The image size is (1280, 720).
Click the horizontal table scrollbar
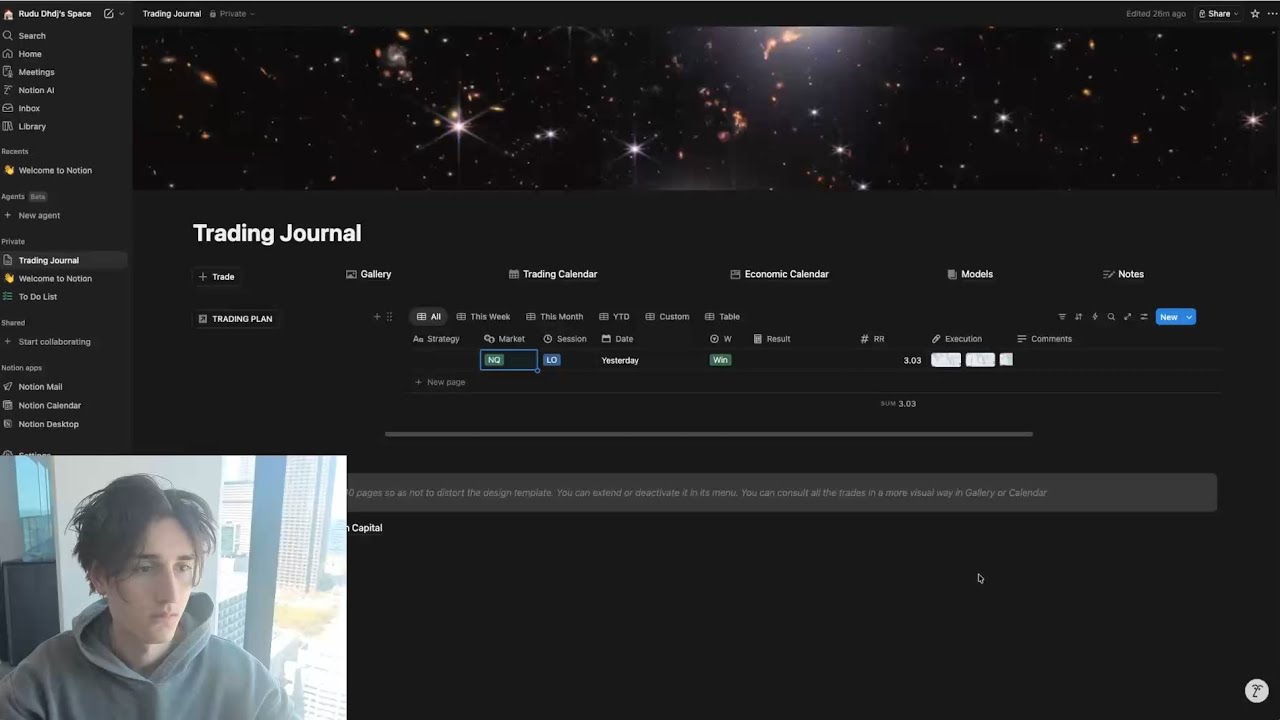click(708, 434)
